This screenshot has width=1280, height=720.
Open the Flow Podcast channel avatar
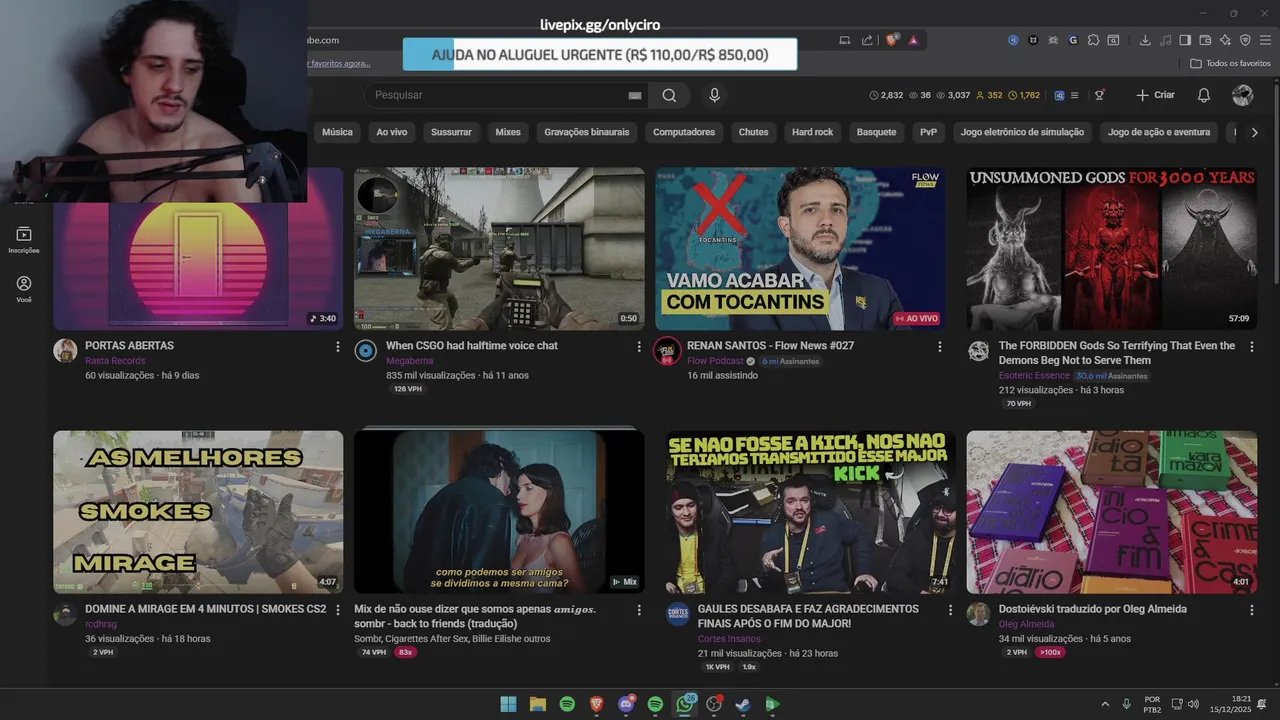(x=667, y=351)
